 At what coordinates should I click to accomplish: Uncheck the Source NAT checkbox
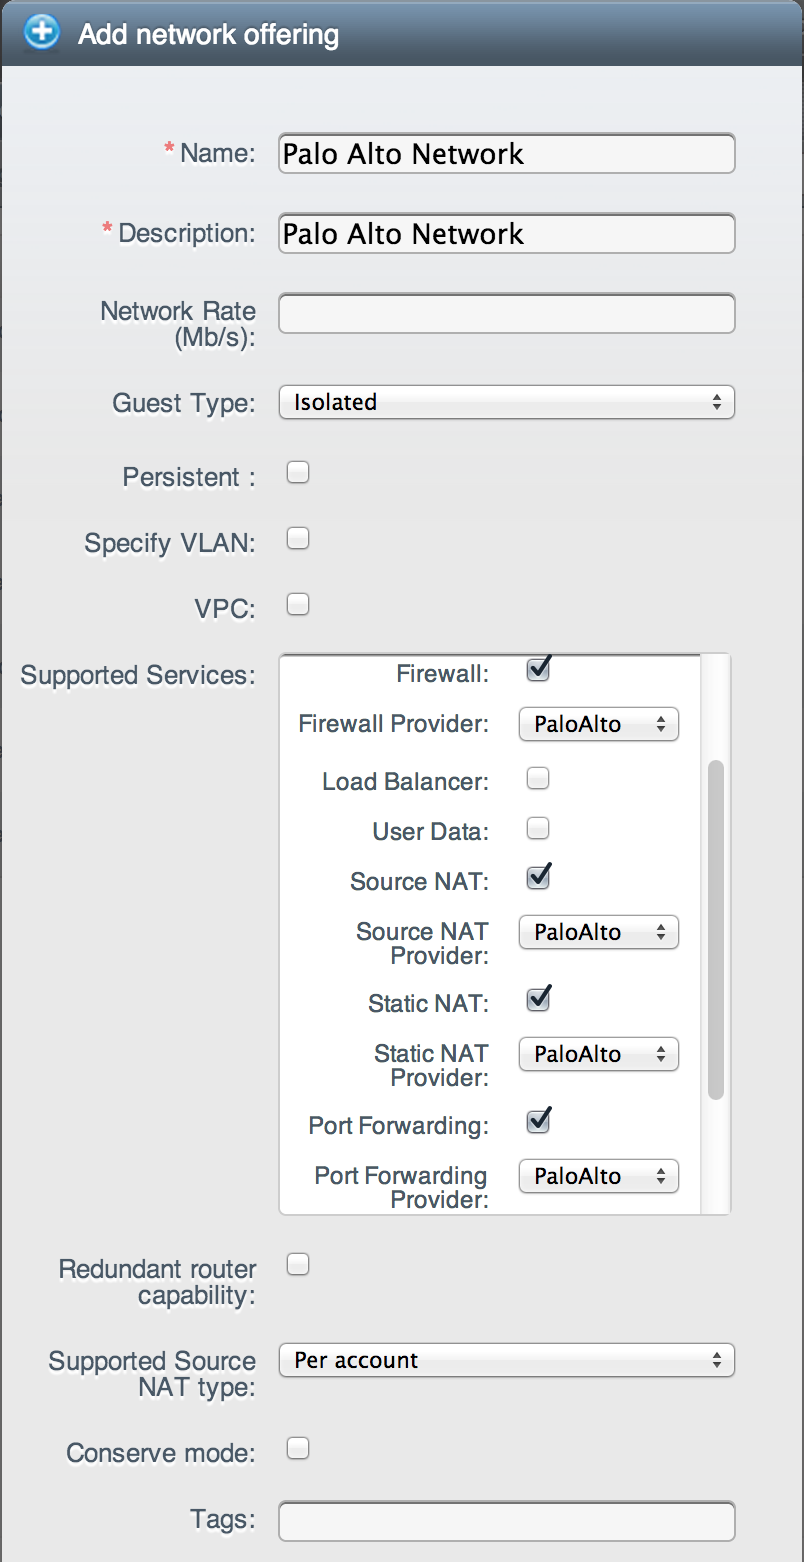tap(538, 878)
